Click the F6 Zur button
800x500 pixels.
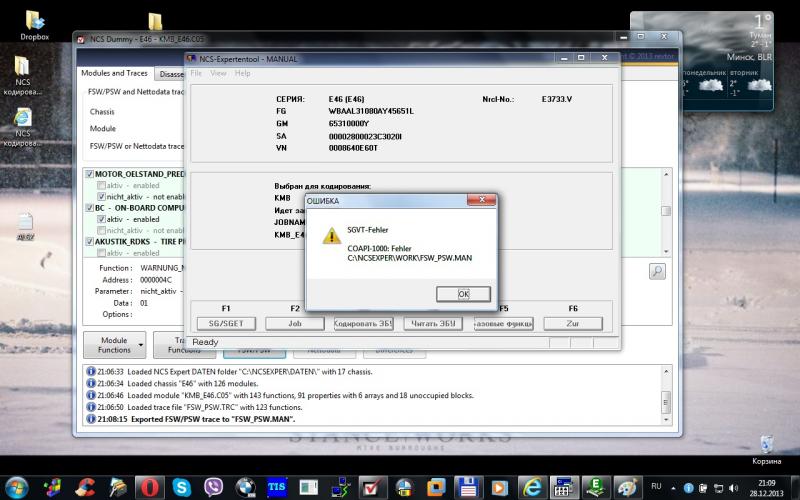[x=573, y=323]
